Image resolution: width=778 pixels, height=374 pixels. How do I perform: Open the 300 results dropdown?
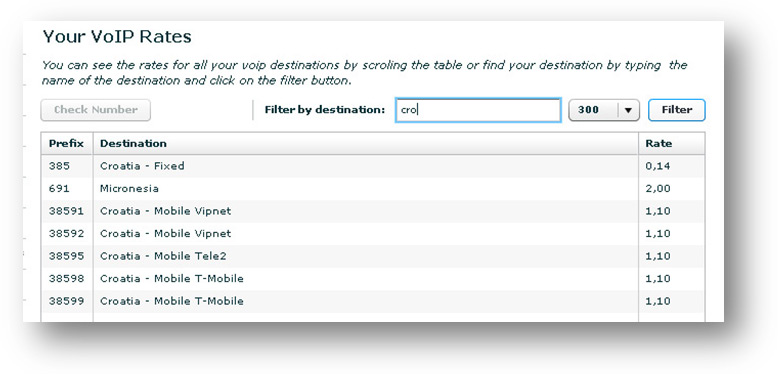point(604,110)
